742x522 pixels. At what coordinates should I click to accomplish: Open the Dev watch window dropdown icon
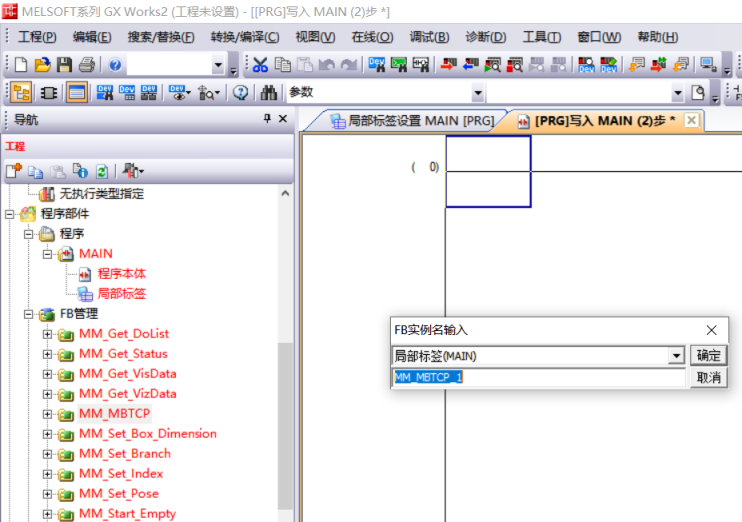click(180, 92)
